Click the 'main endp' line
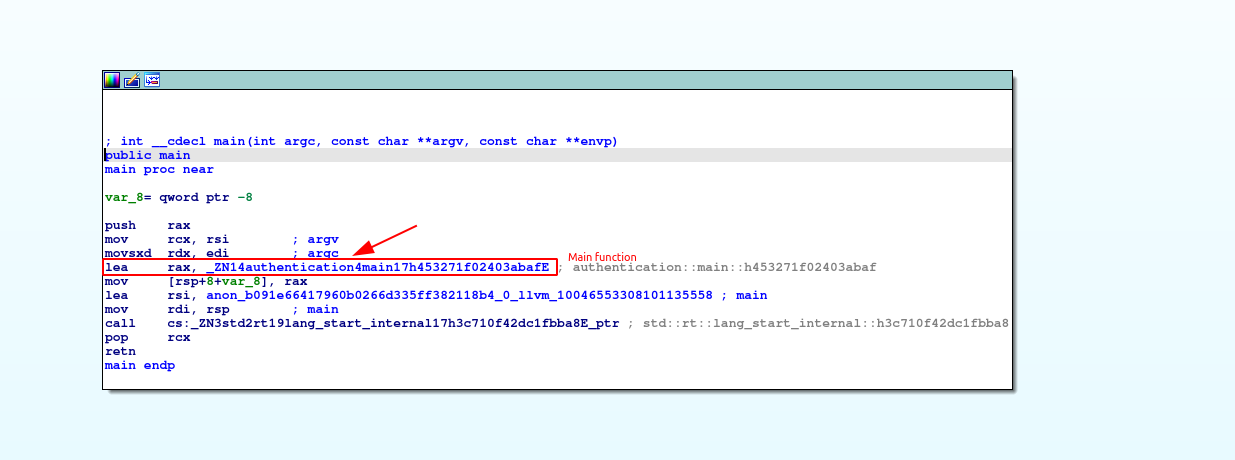1235x460 pixels. tap(139, 365)
